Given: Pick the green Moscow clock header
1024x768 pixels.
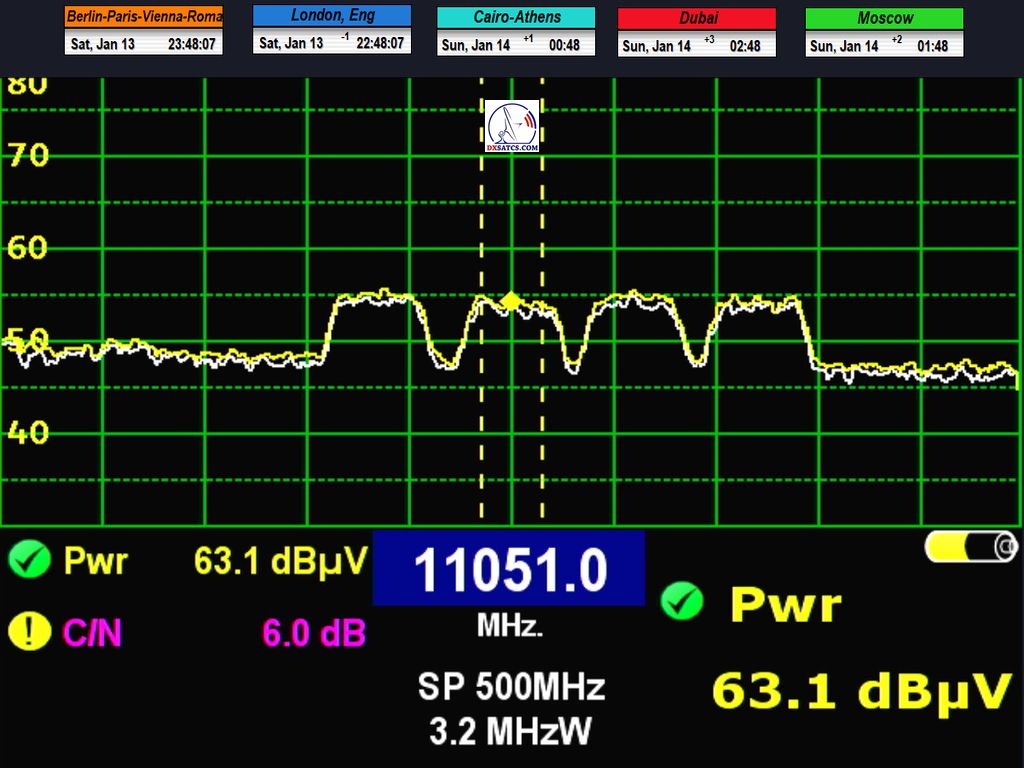Looking at the screenshot, I should (x=884, y=18).
